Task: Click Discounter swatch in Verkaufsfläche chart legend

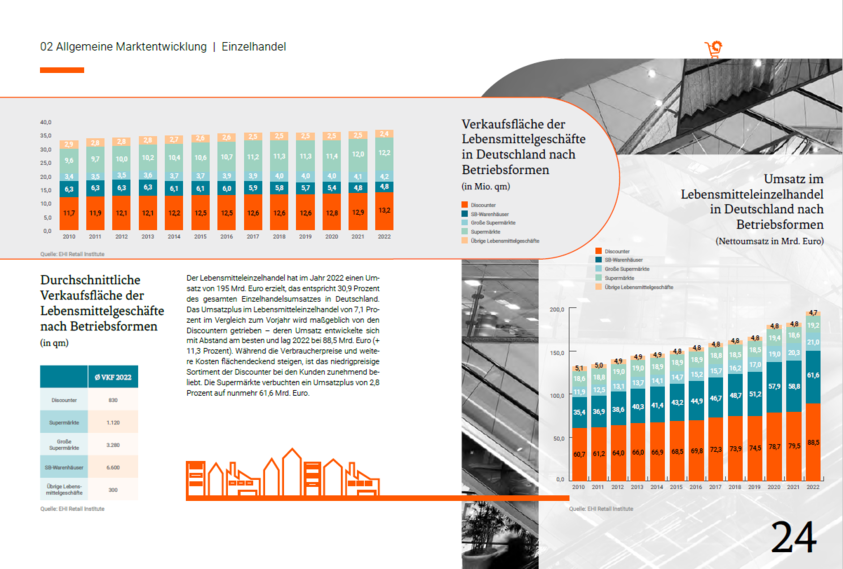Action: (x=465, y=205)
